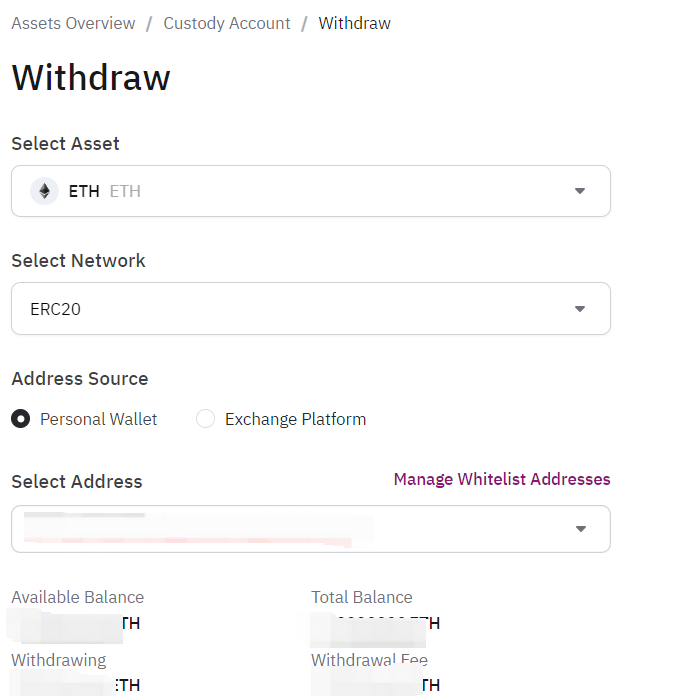
Task: Click the Withdraw page heading
Action: click(x=91, y=77)
